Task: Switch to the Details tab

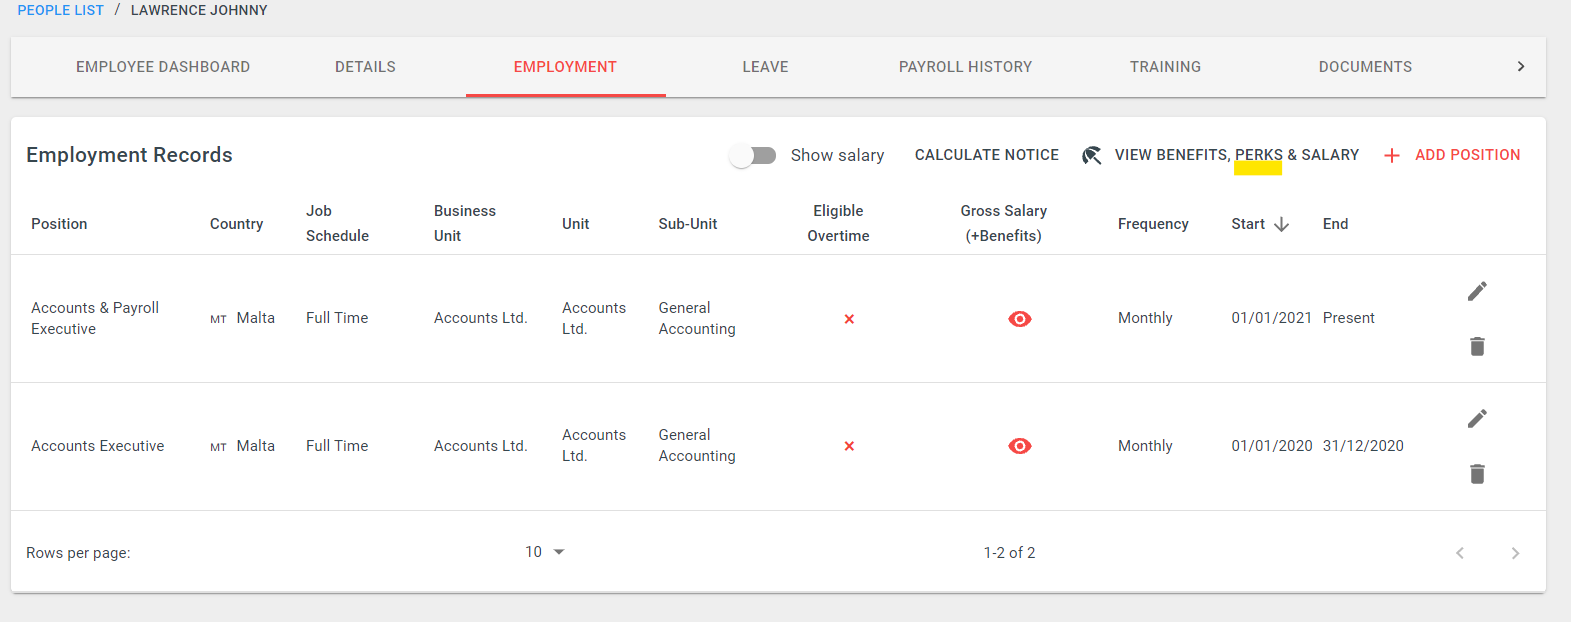Action: (x=365, y=67)
